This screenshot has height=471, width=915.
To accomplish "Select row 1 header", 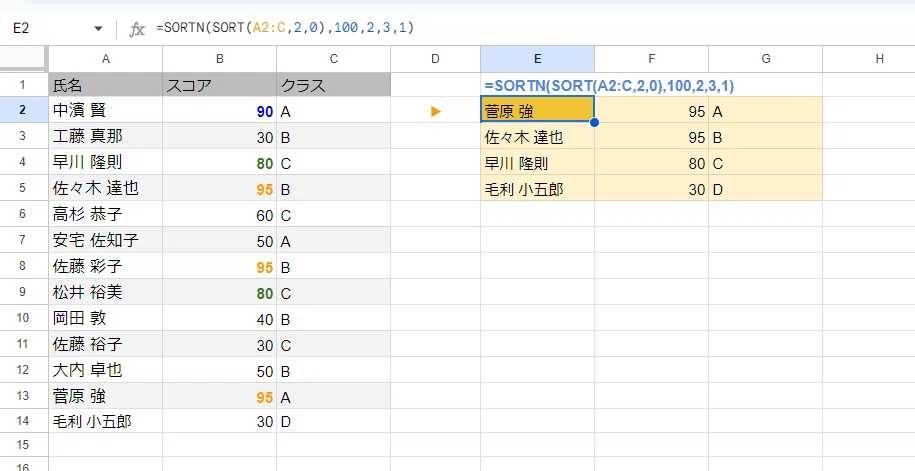I will tap(23, 85).
